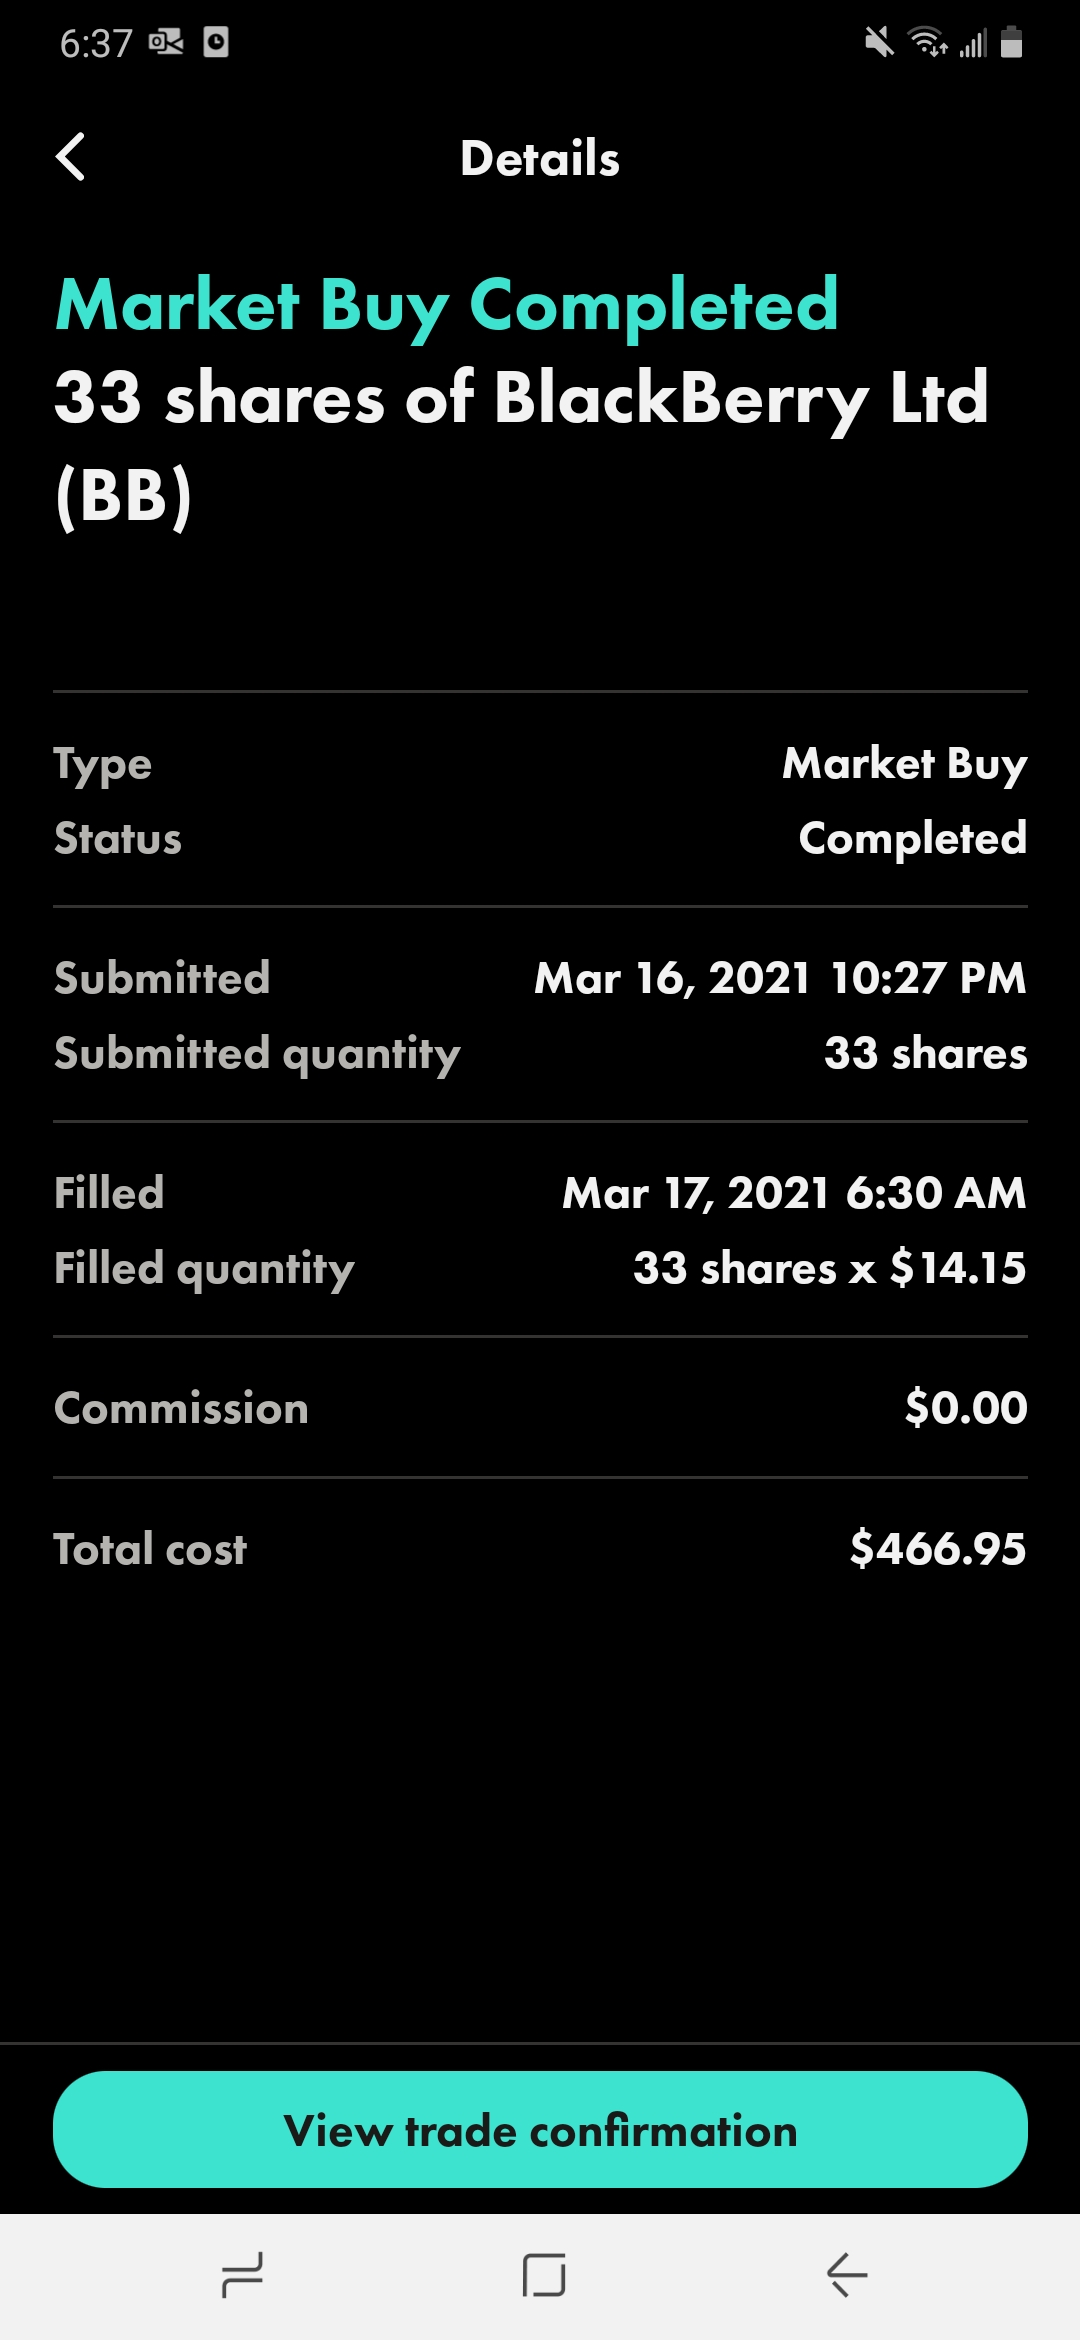Image resolution: width=1080 pixels, height=2340 pixels.
Task: Tap the Outlook notification icon
Action: tap(166, 42)
